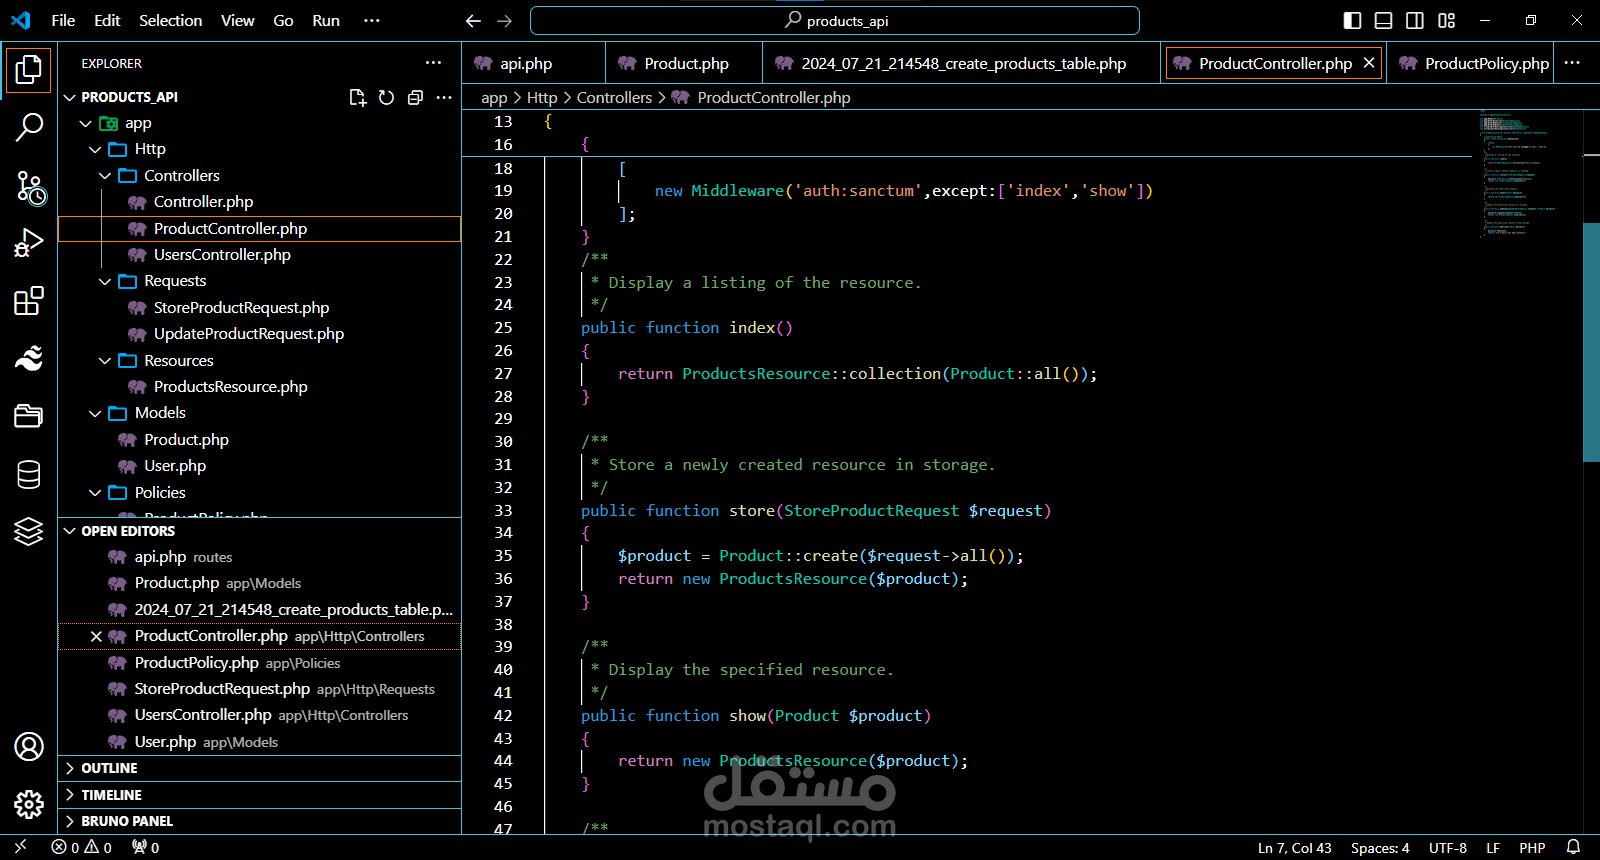Open the Edit menu

pyautogui.click(x=107, y=20)
